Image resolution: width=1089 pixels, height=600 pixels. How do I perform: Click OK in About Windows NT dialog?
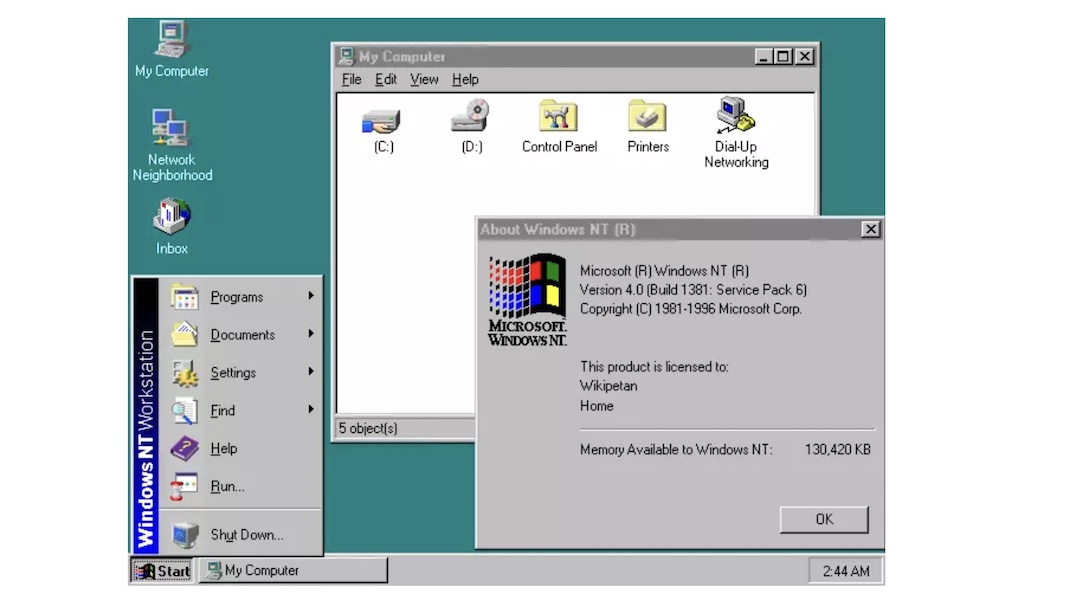(x=824, y=519)
